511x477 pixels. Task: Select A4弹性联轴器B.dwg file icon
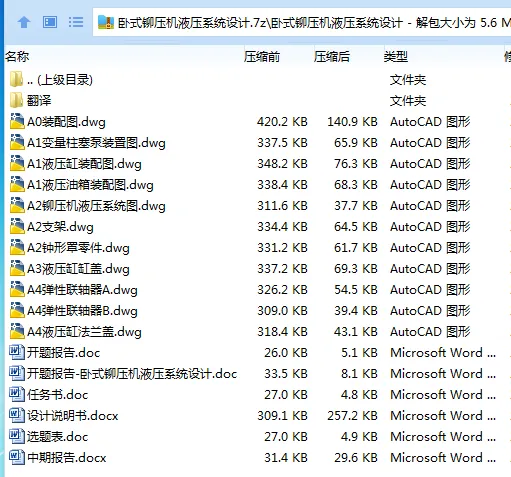point(17,310)
